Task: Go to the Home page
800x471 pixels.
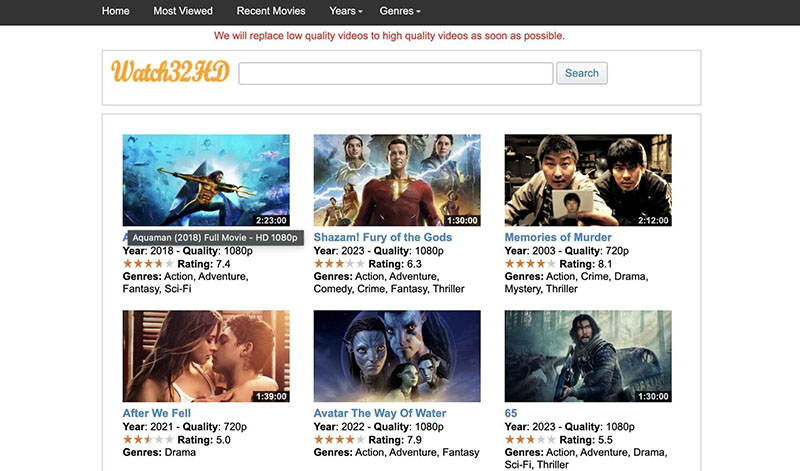Action: pyautogui.click(x=116, y=11)
